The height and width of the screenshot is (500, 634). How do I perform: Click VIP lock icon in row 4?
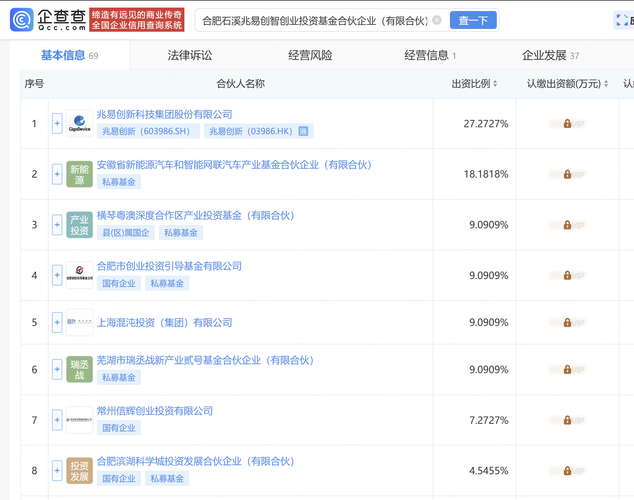click(567, 276)
